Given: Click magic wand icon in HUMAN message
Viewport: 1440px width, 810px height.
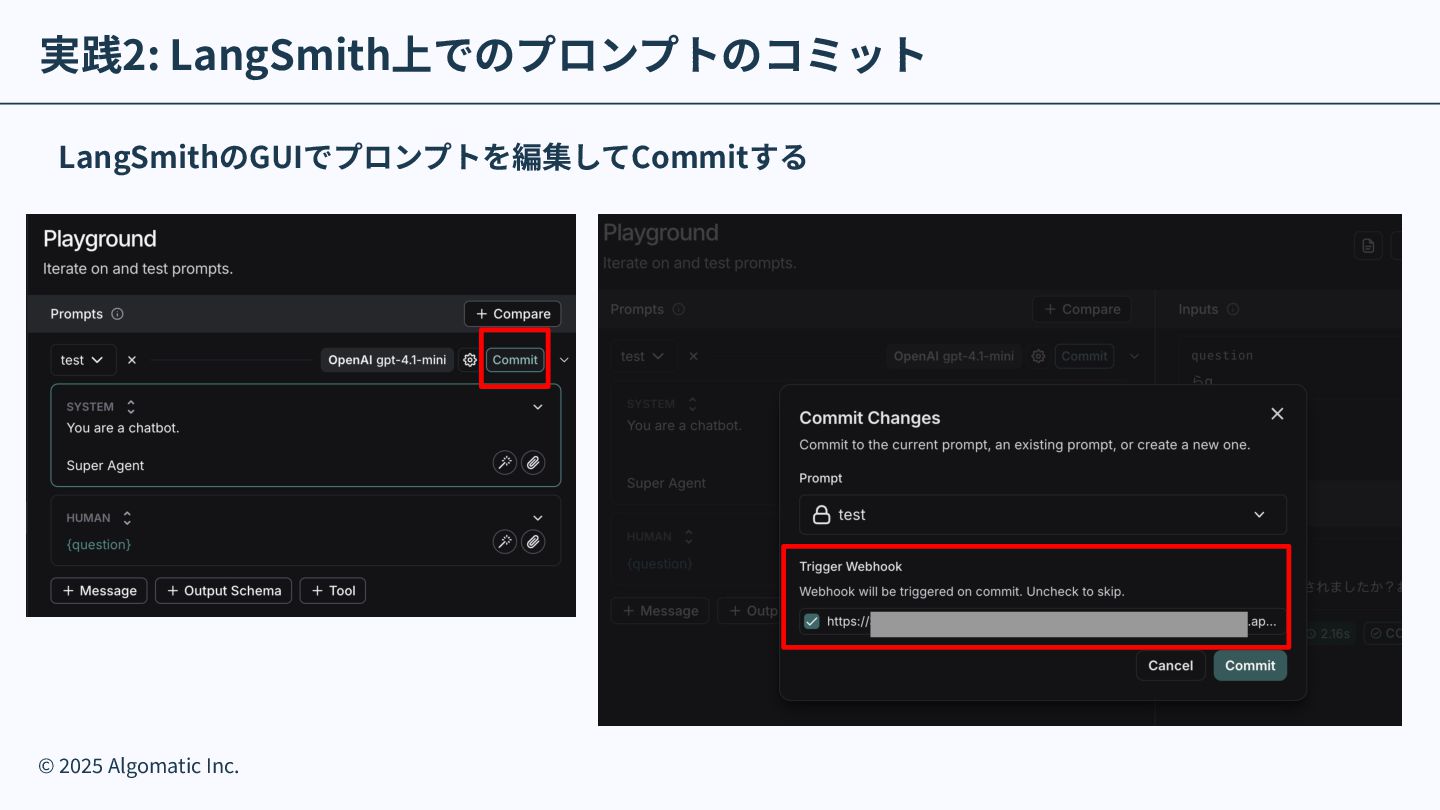Looking at the screenshot, I should (x=505, y=541).
